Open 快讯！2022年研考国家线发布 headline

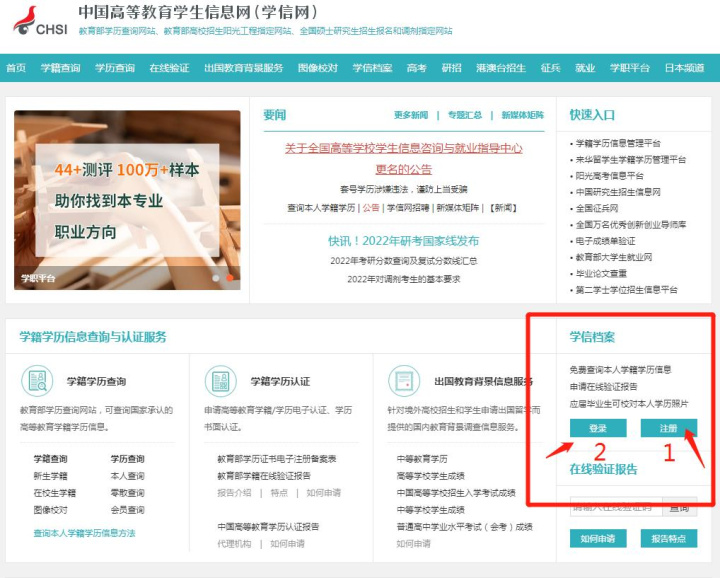pos(404,241)
